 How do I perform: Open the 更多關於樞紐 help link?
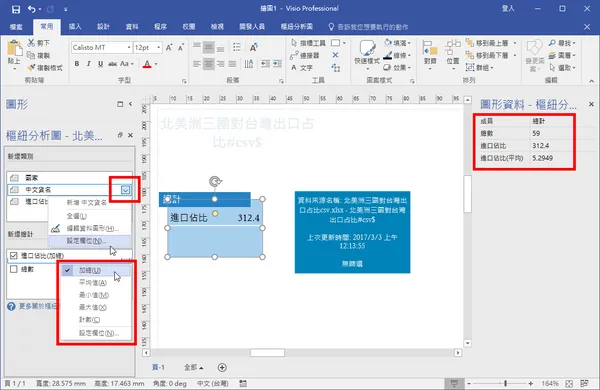33,306
